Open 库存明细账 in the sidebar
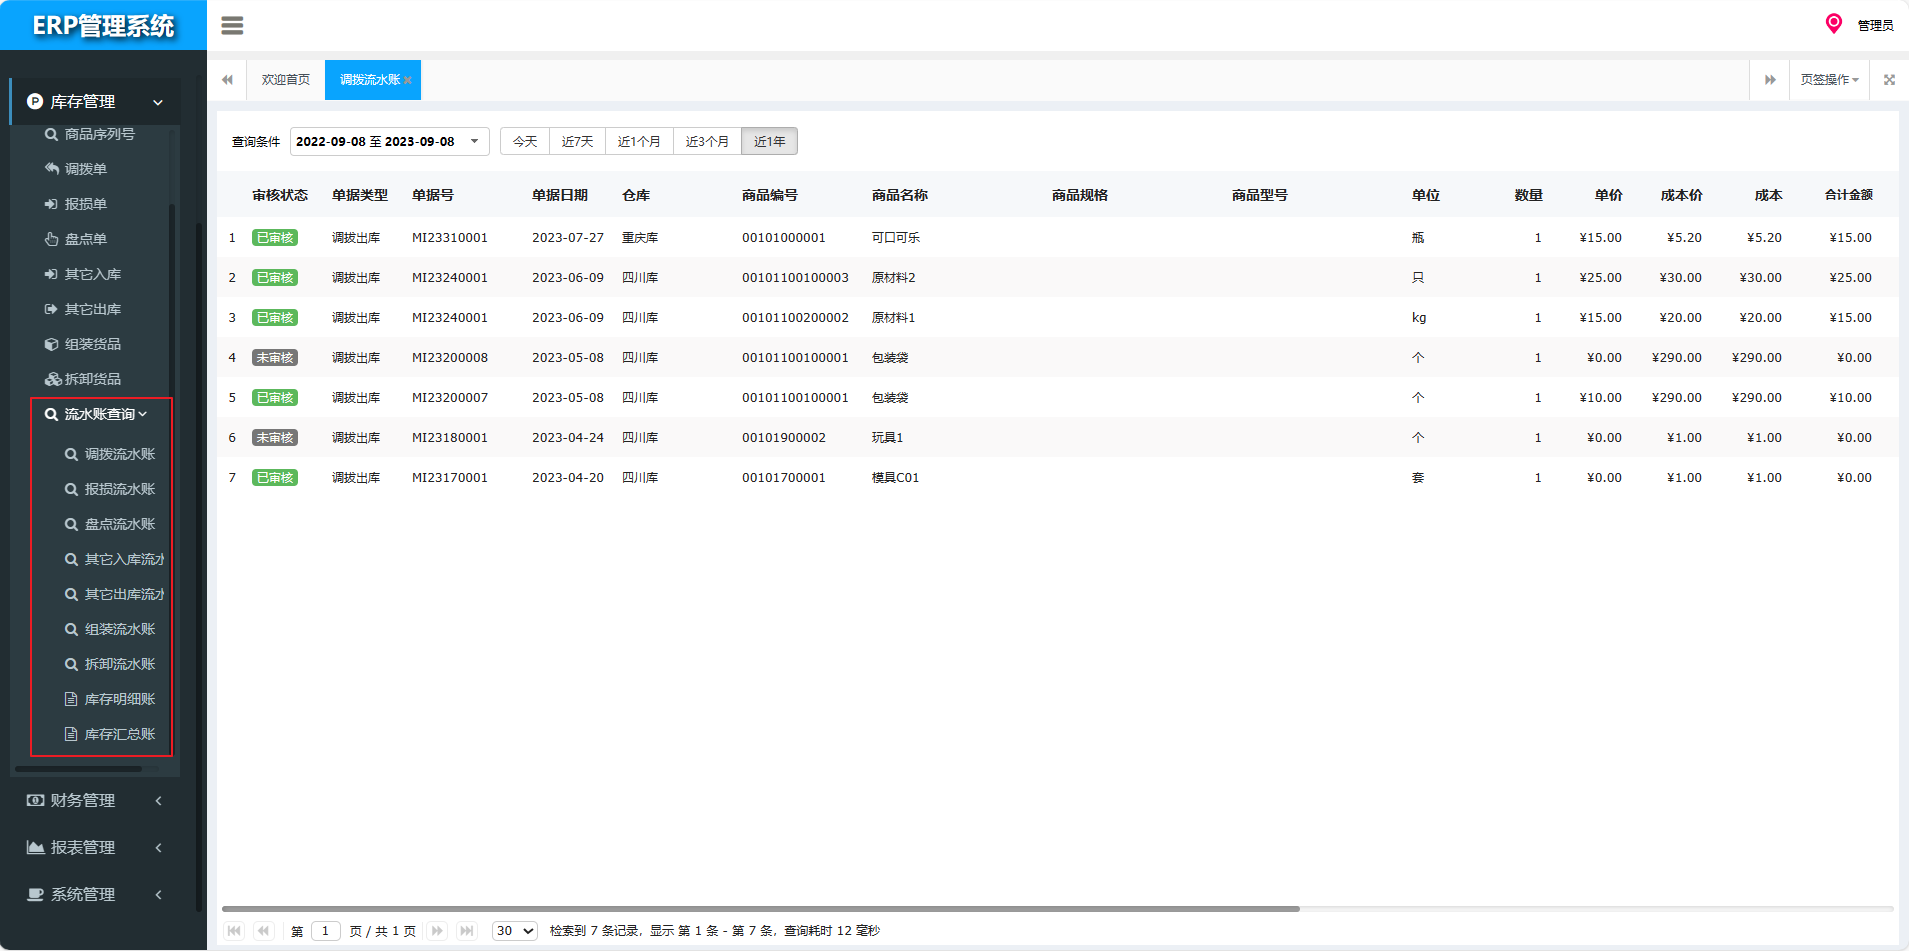 pyautogui.click(x=119, y=699)
